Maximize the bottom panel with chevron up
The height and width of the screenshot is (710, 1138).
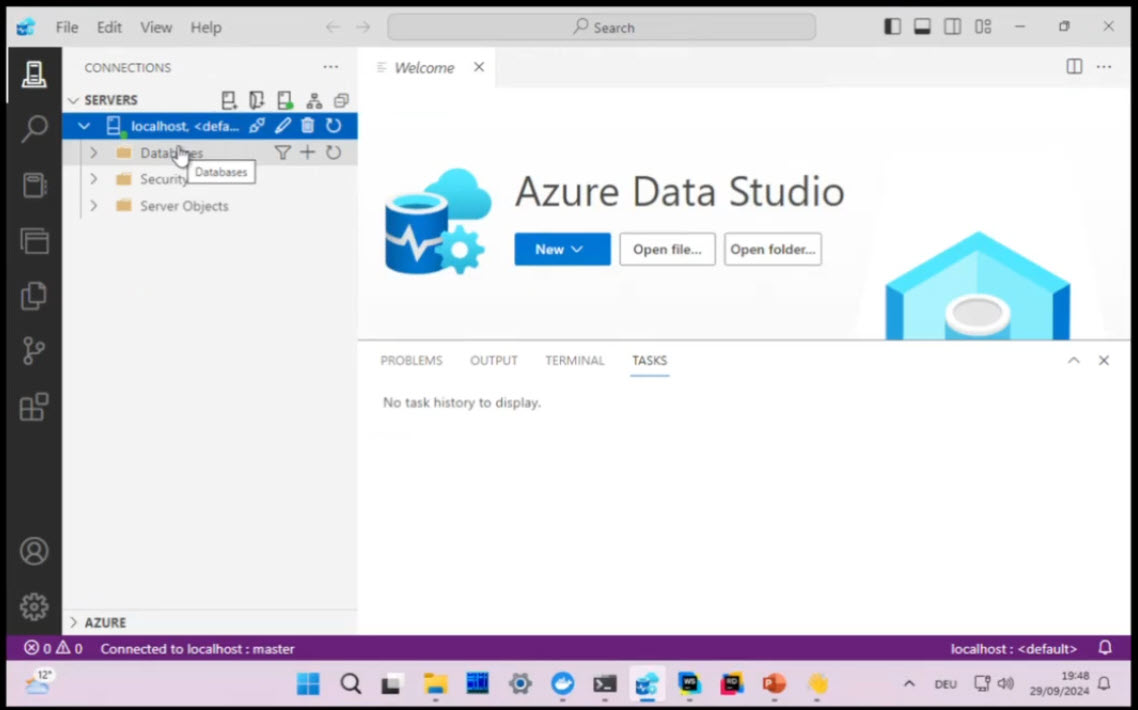coord(1073,360)
